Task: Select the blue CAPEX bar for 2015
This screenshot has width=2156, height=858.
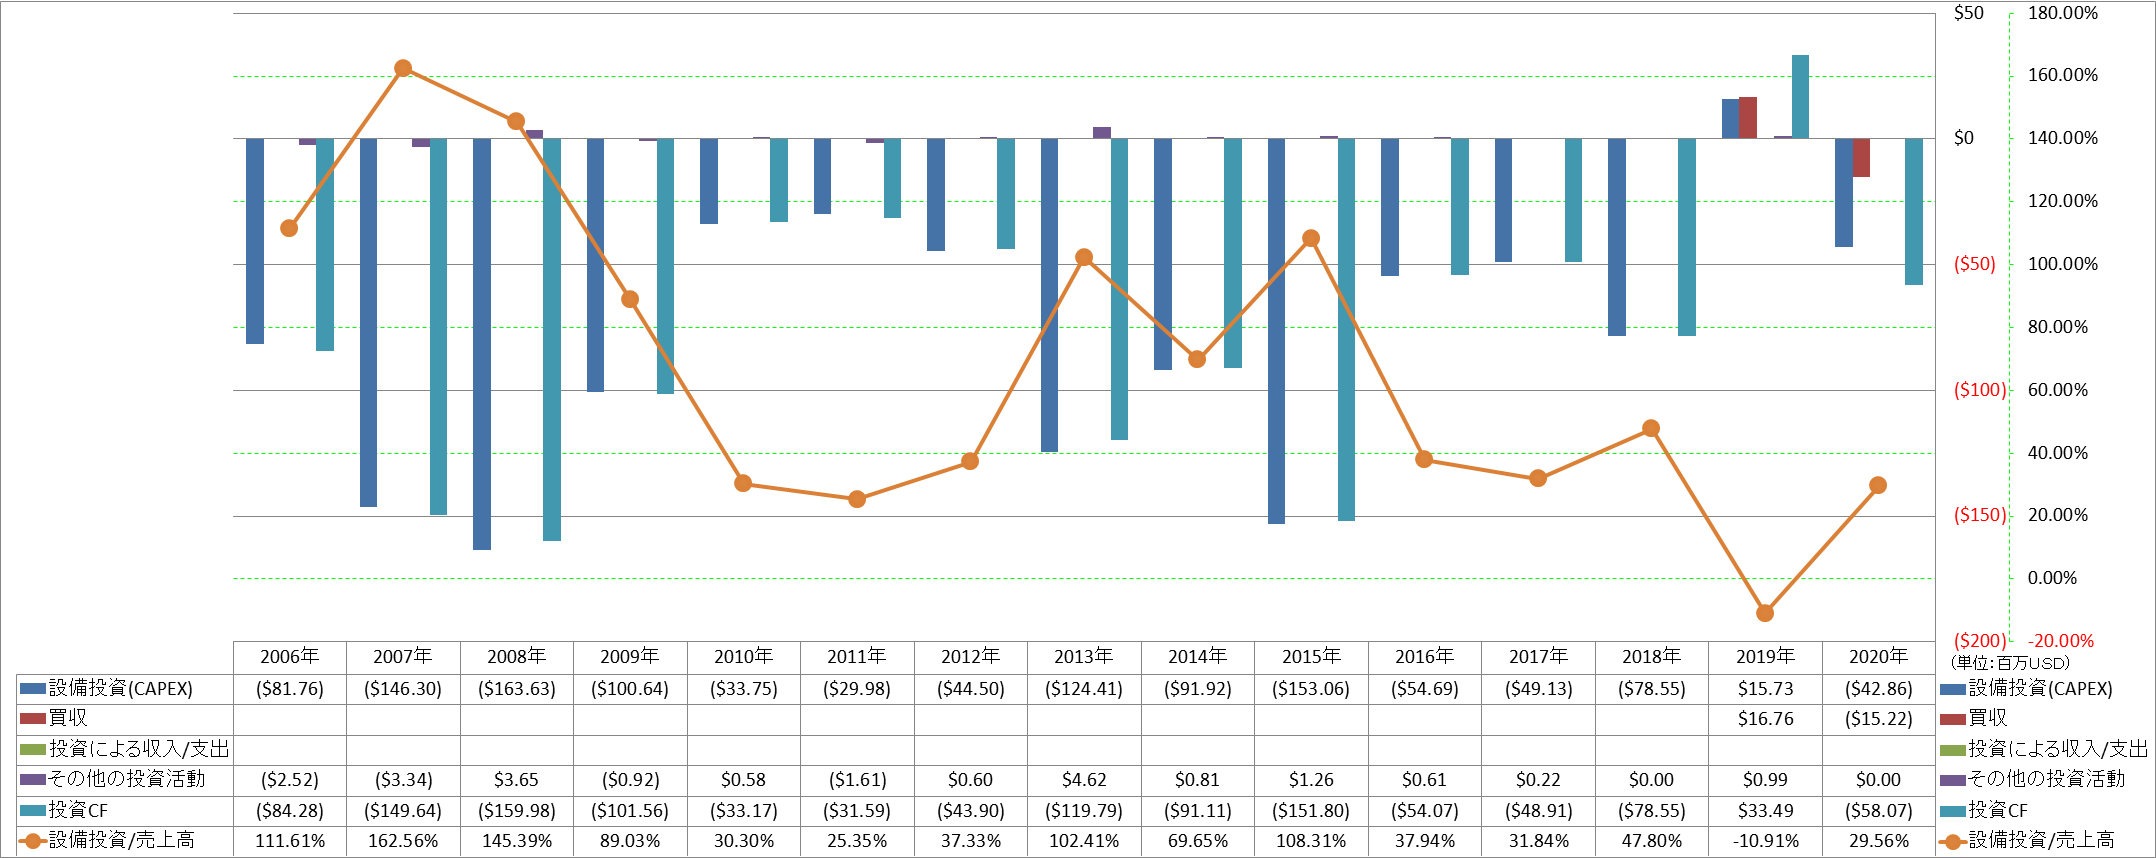Action: click(1276, 331)
